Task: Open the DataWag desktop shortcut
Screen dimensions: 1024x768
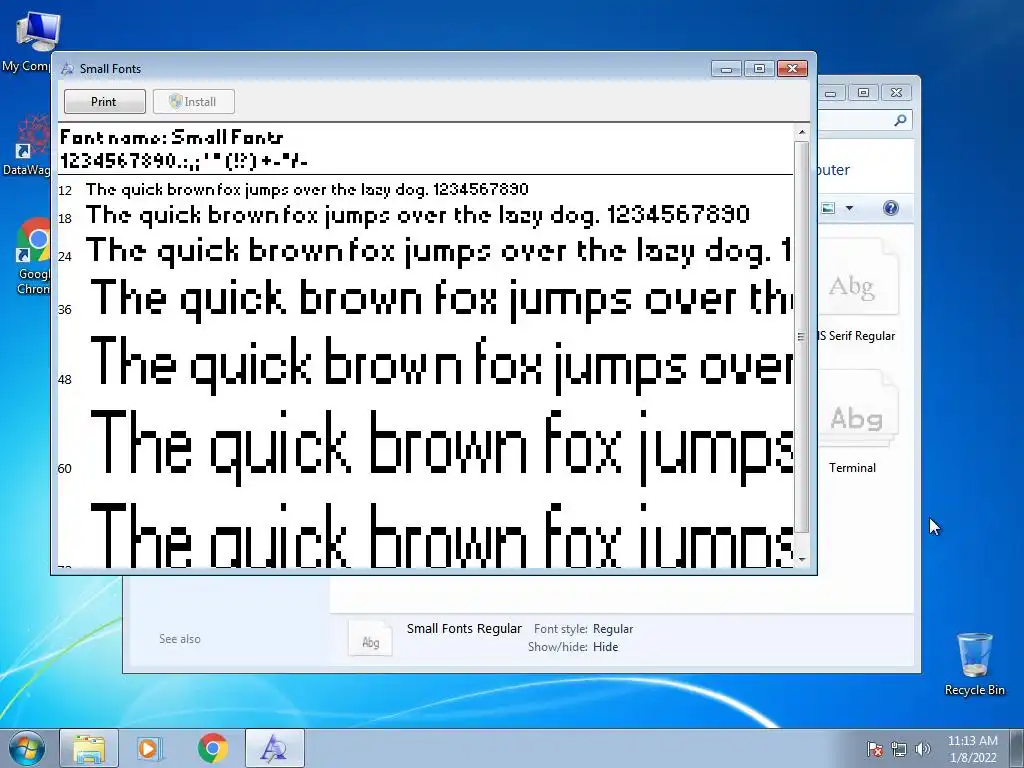Action: point(27,145)
